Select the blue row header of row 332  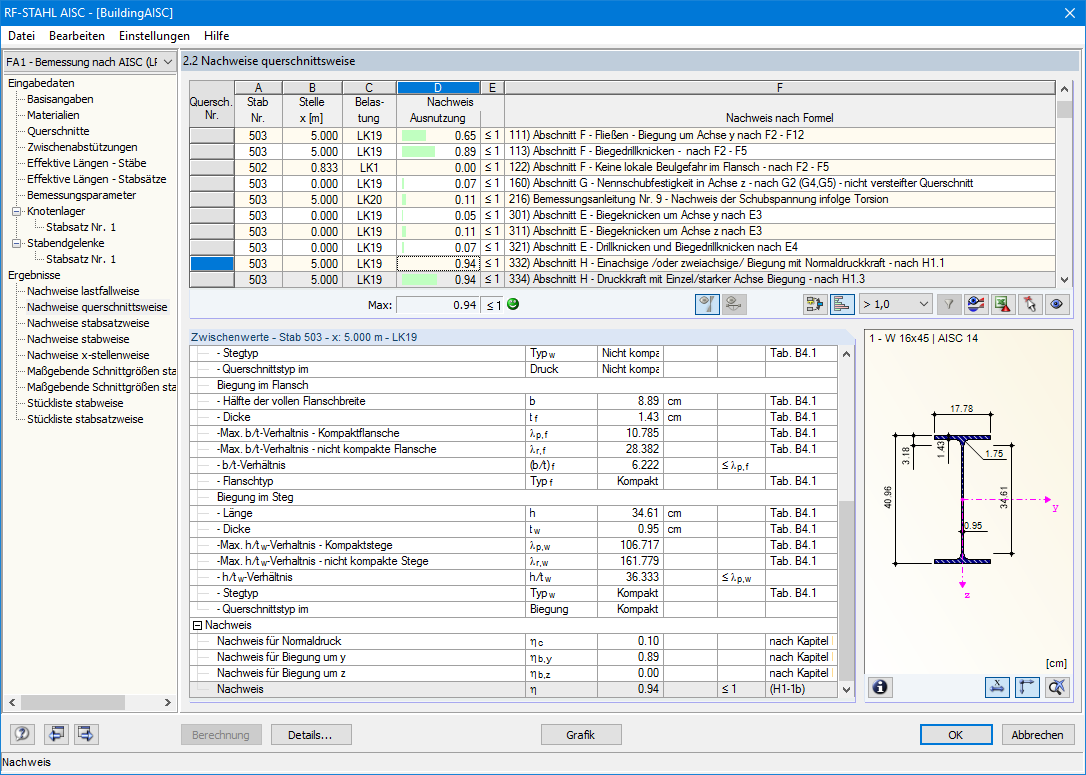(x=212, y=264)
